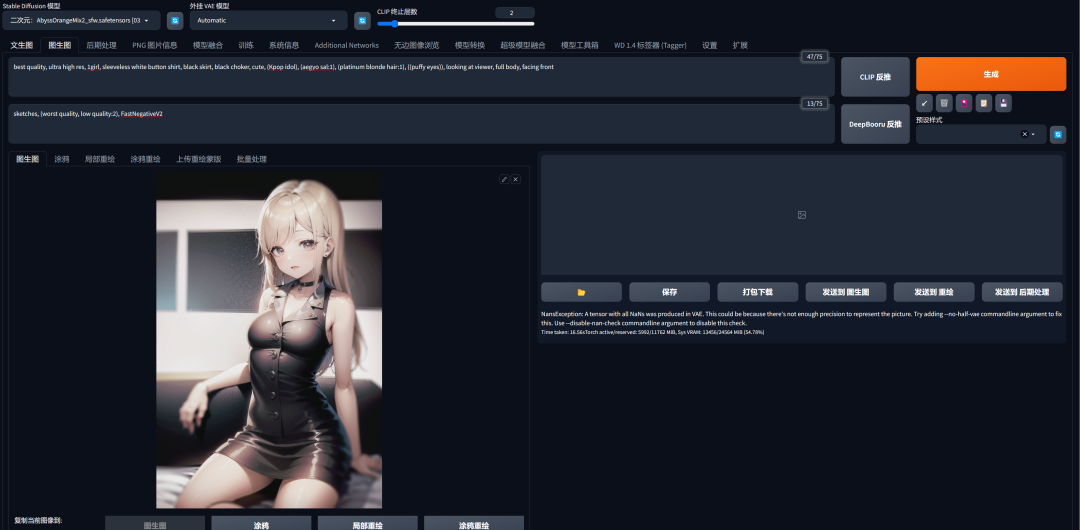Open the 模型工具箱 tab
Image resolution: width=1080 pixels, height=530 pixels.
tap(580, 45)
